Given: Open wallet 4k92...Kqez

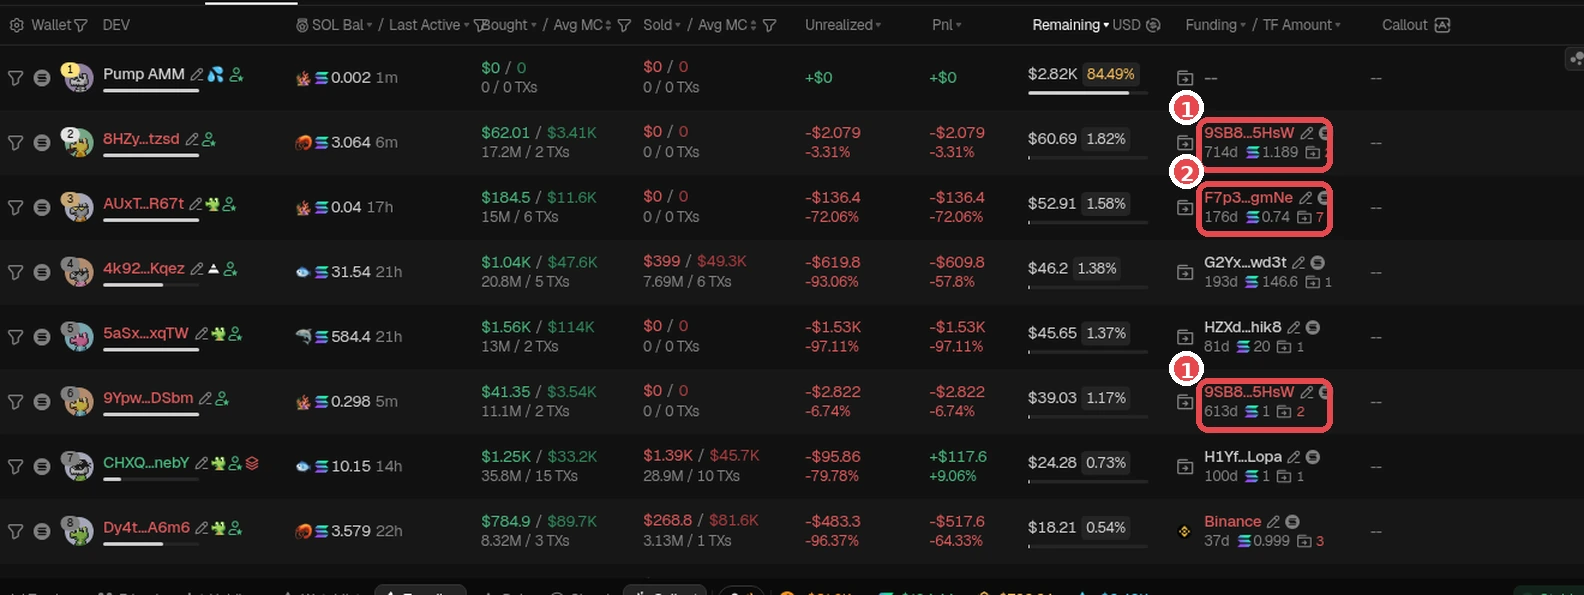Looking at the screenshot, I should (144, 269).
